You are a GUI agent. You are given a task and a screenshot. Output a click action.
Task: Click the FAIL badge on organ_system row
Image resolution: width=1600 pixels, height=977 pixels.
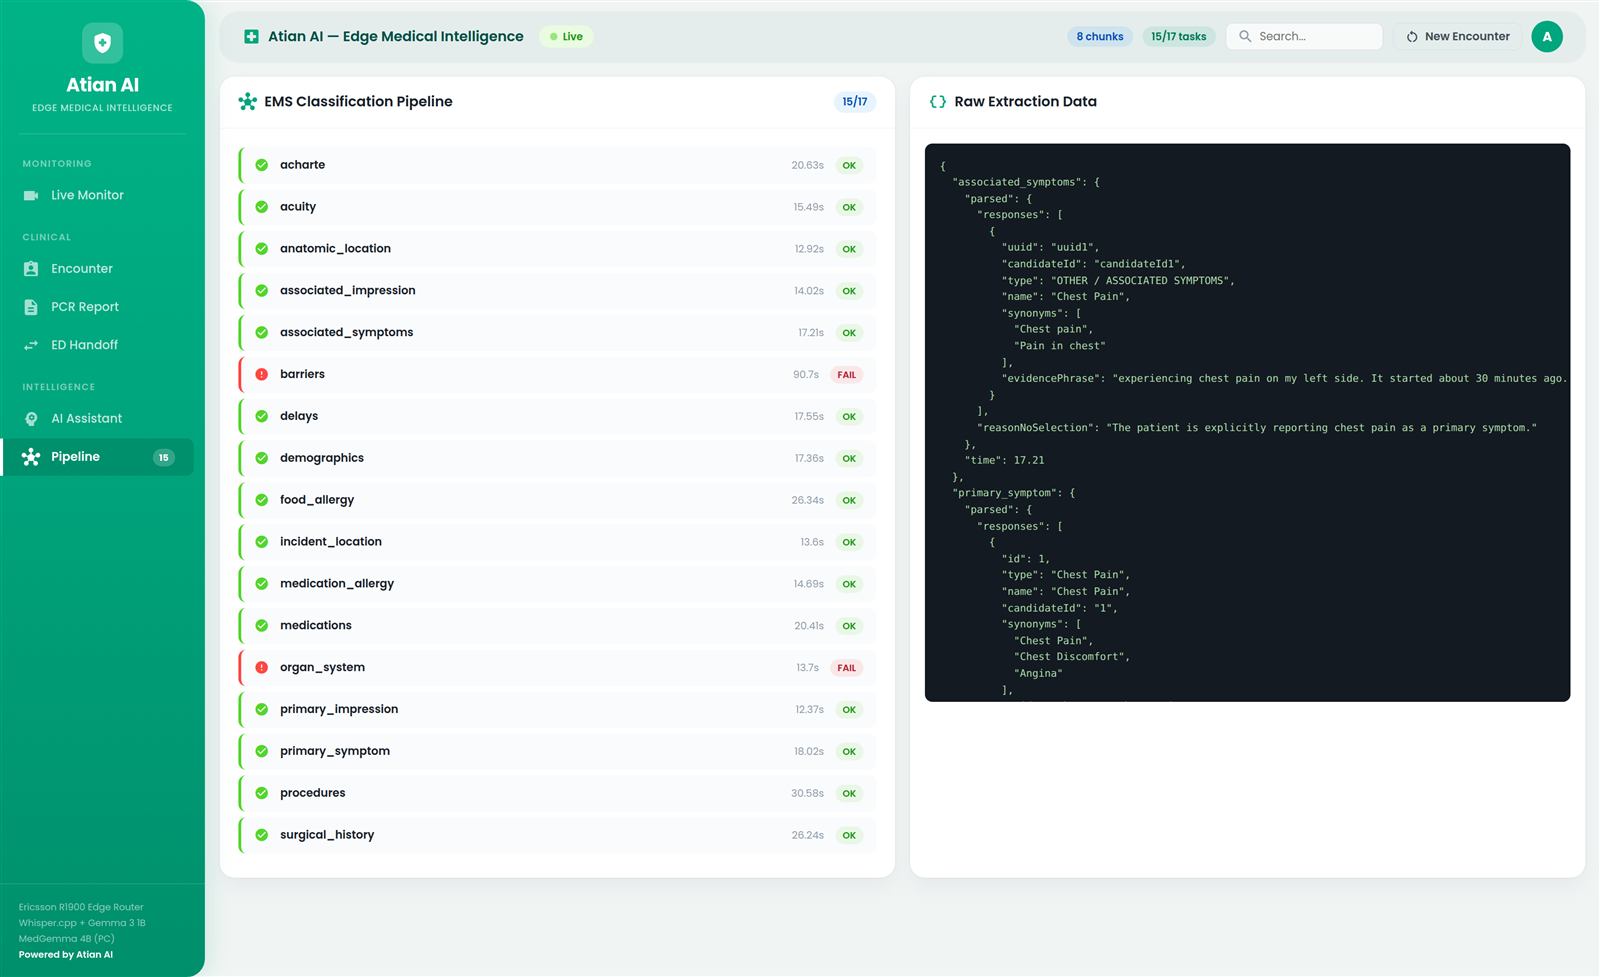(846, 668)
